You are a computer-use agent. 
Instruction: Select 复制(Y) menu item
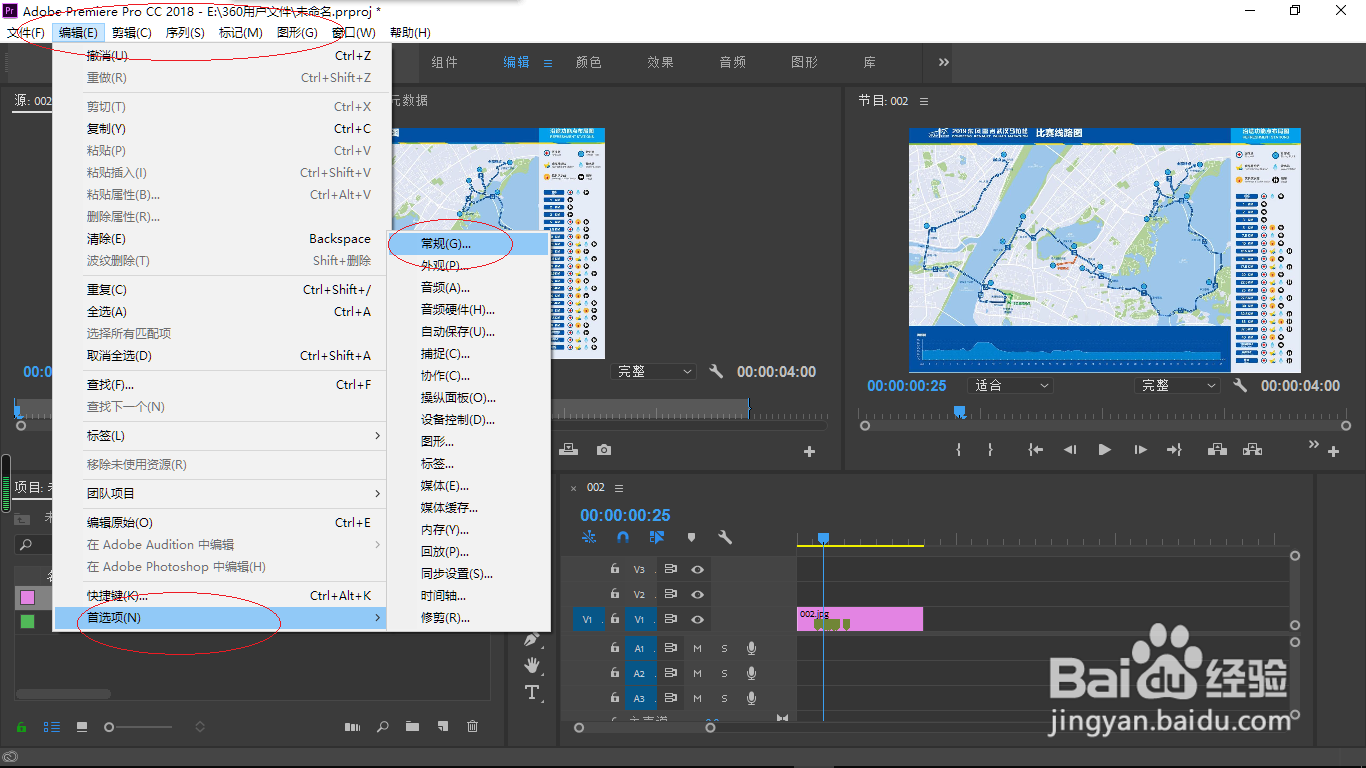coord(220,129)
